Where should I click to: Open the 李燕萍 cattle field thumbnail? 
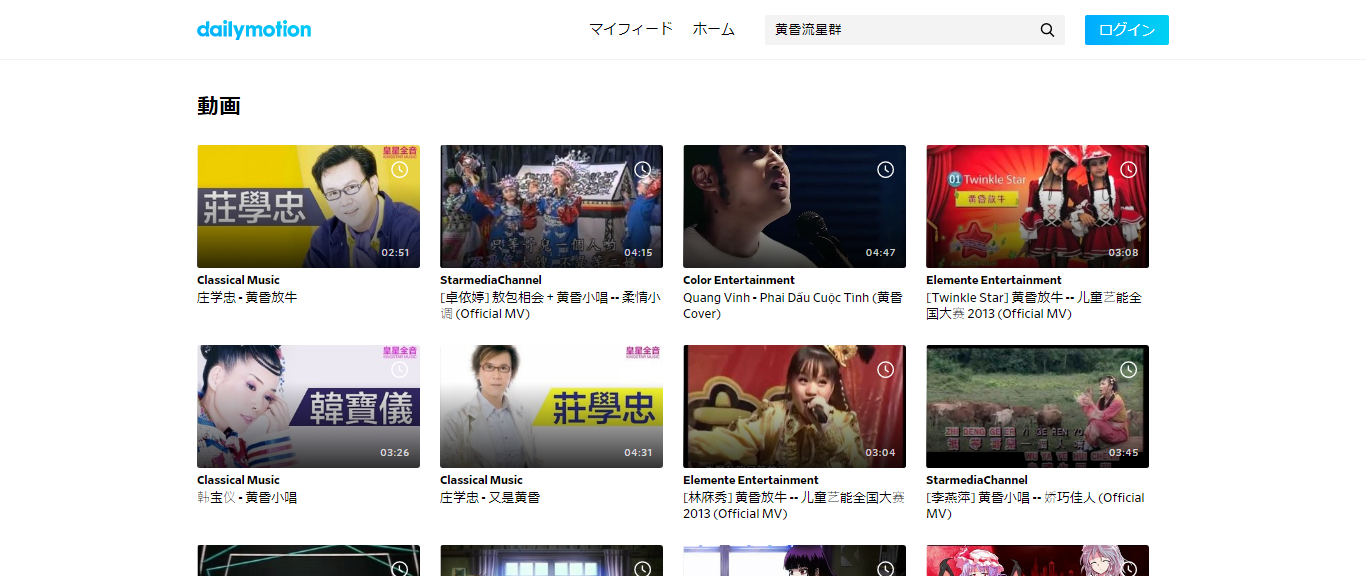pyautogui.click(x=1037, y=406)
